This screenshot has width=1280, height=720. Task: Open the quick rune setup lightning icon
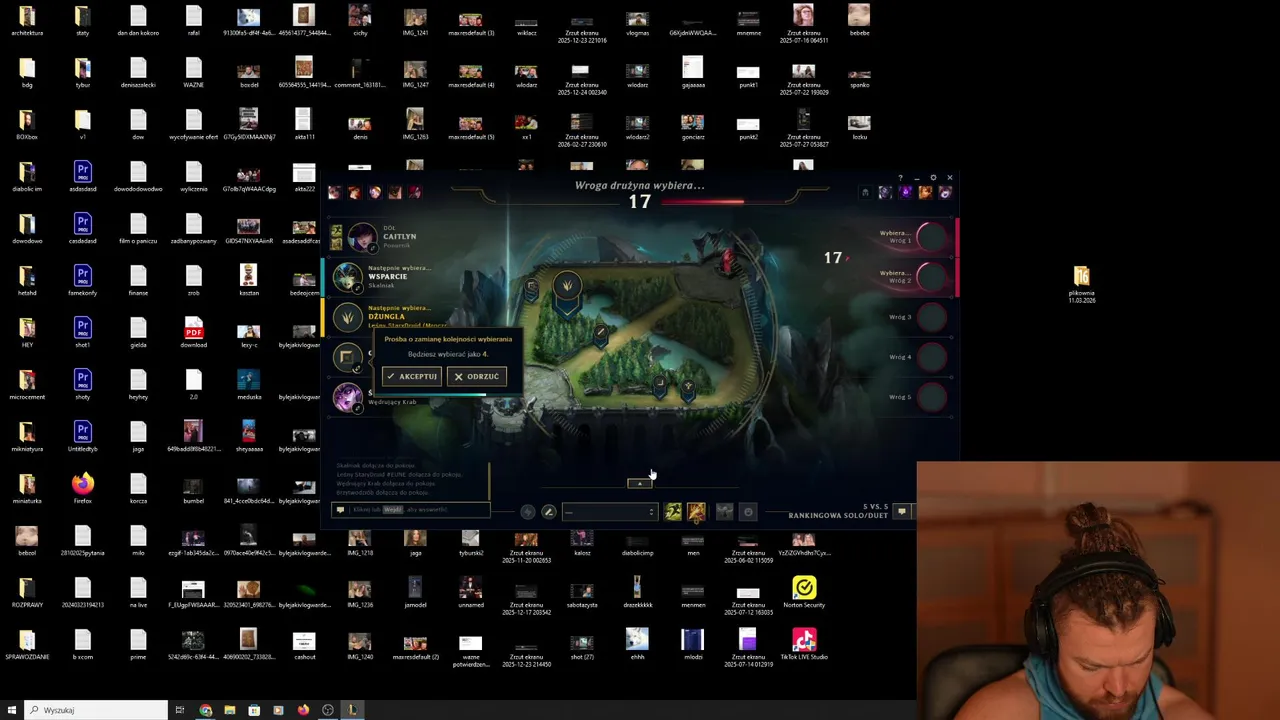coord(528,512)
